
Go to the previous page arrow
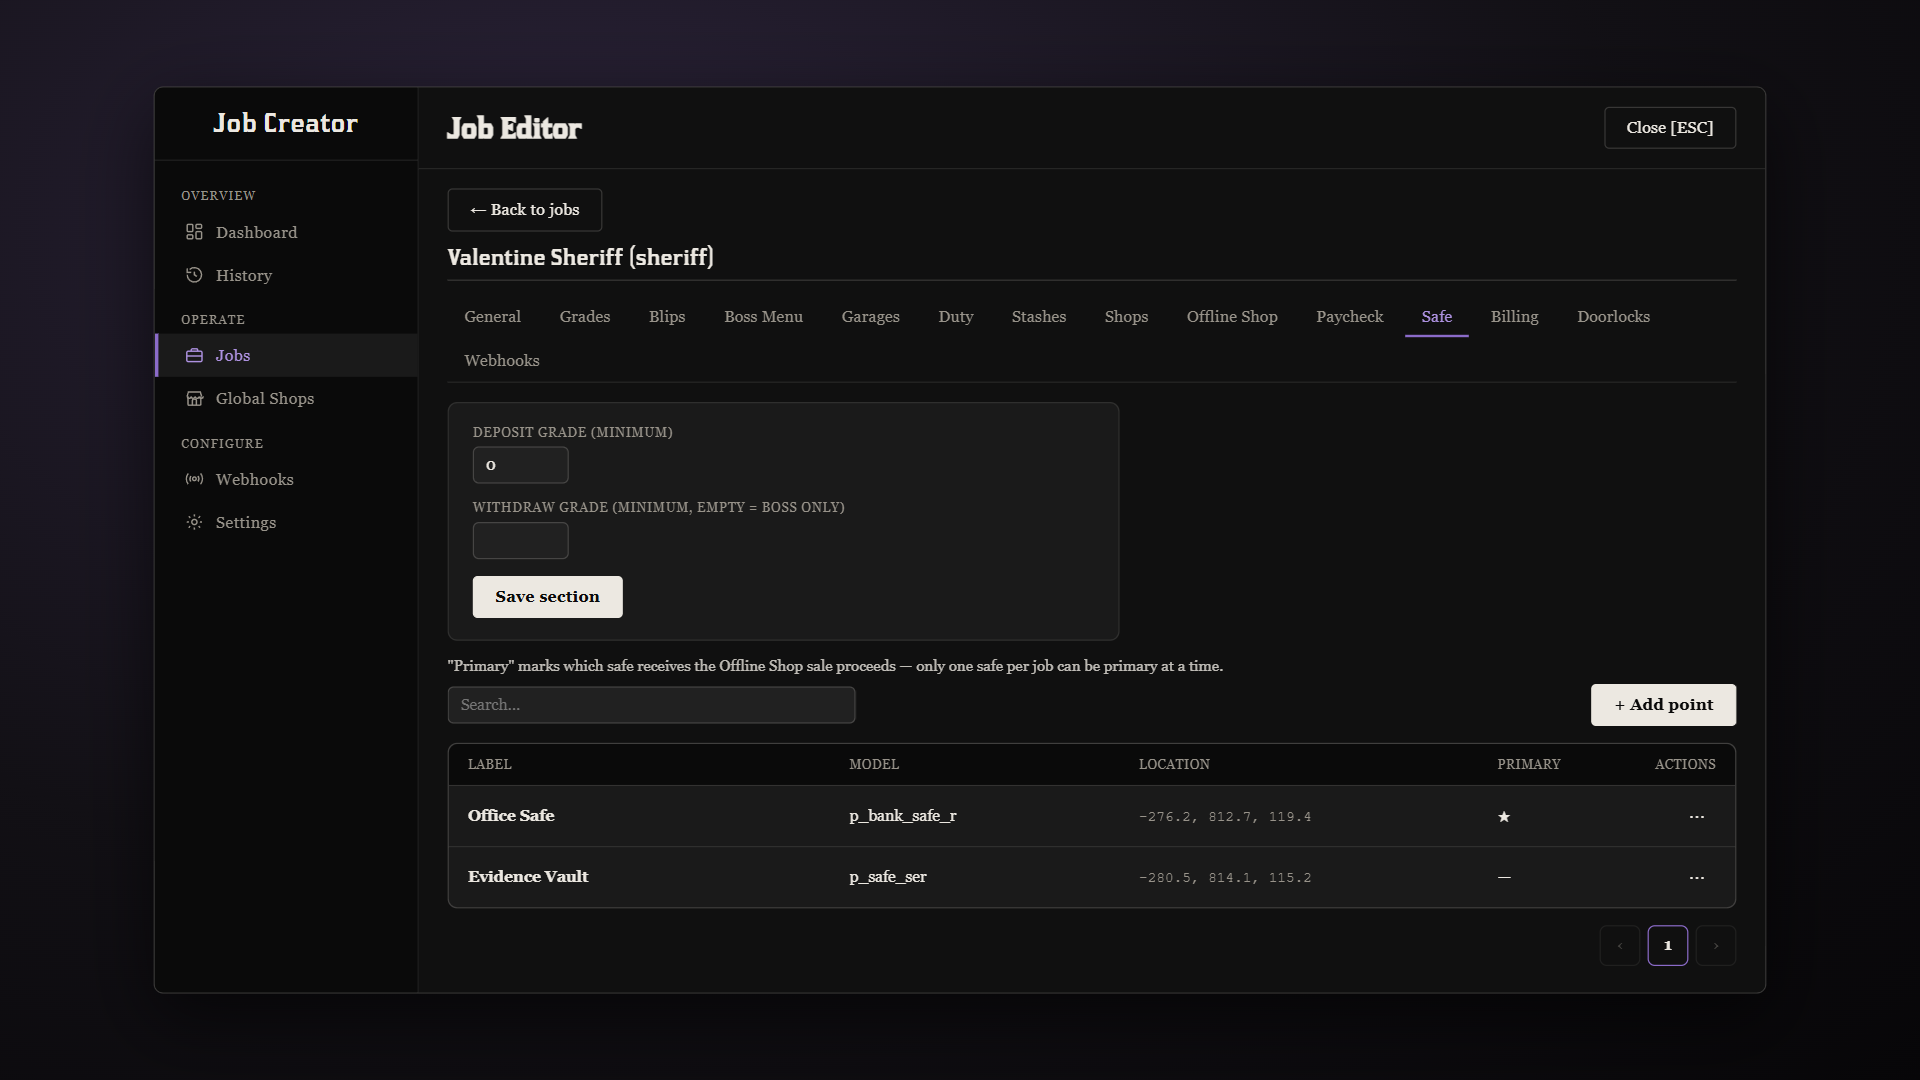pos(1619,946)
